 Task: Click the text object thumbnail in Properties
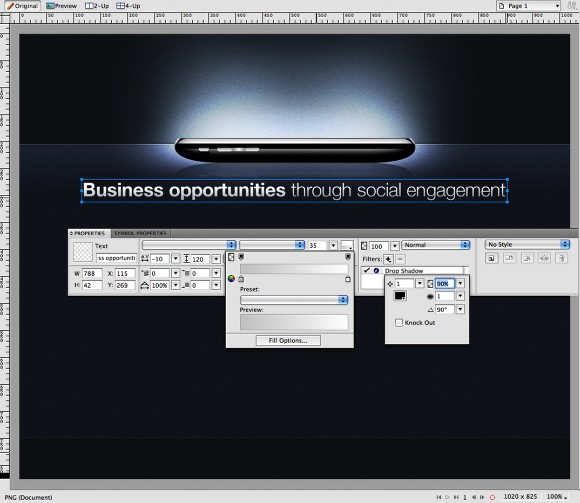[83, 252]
